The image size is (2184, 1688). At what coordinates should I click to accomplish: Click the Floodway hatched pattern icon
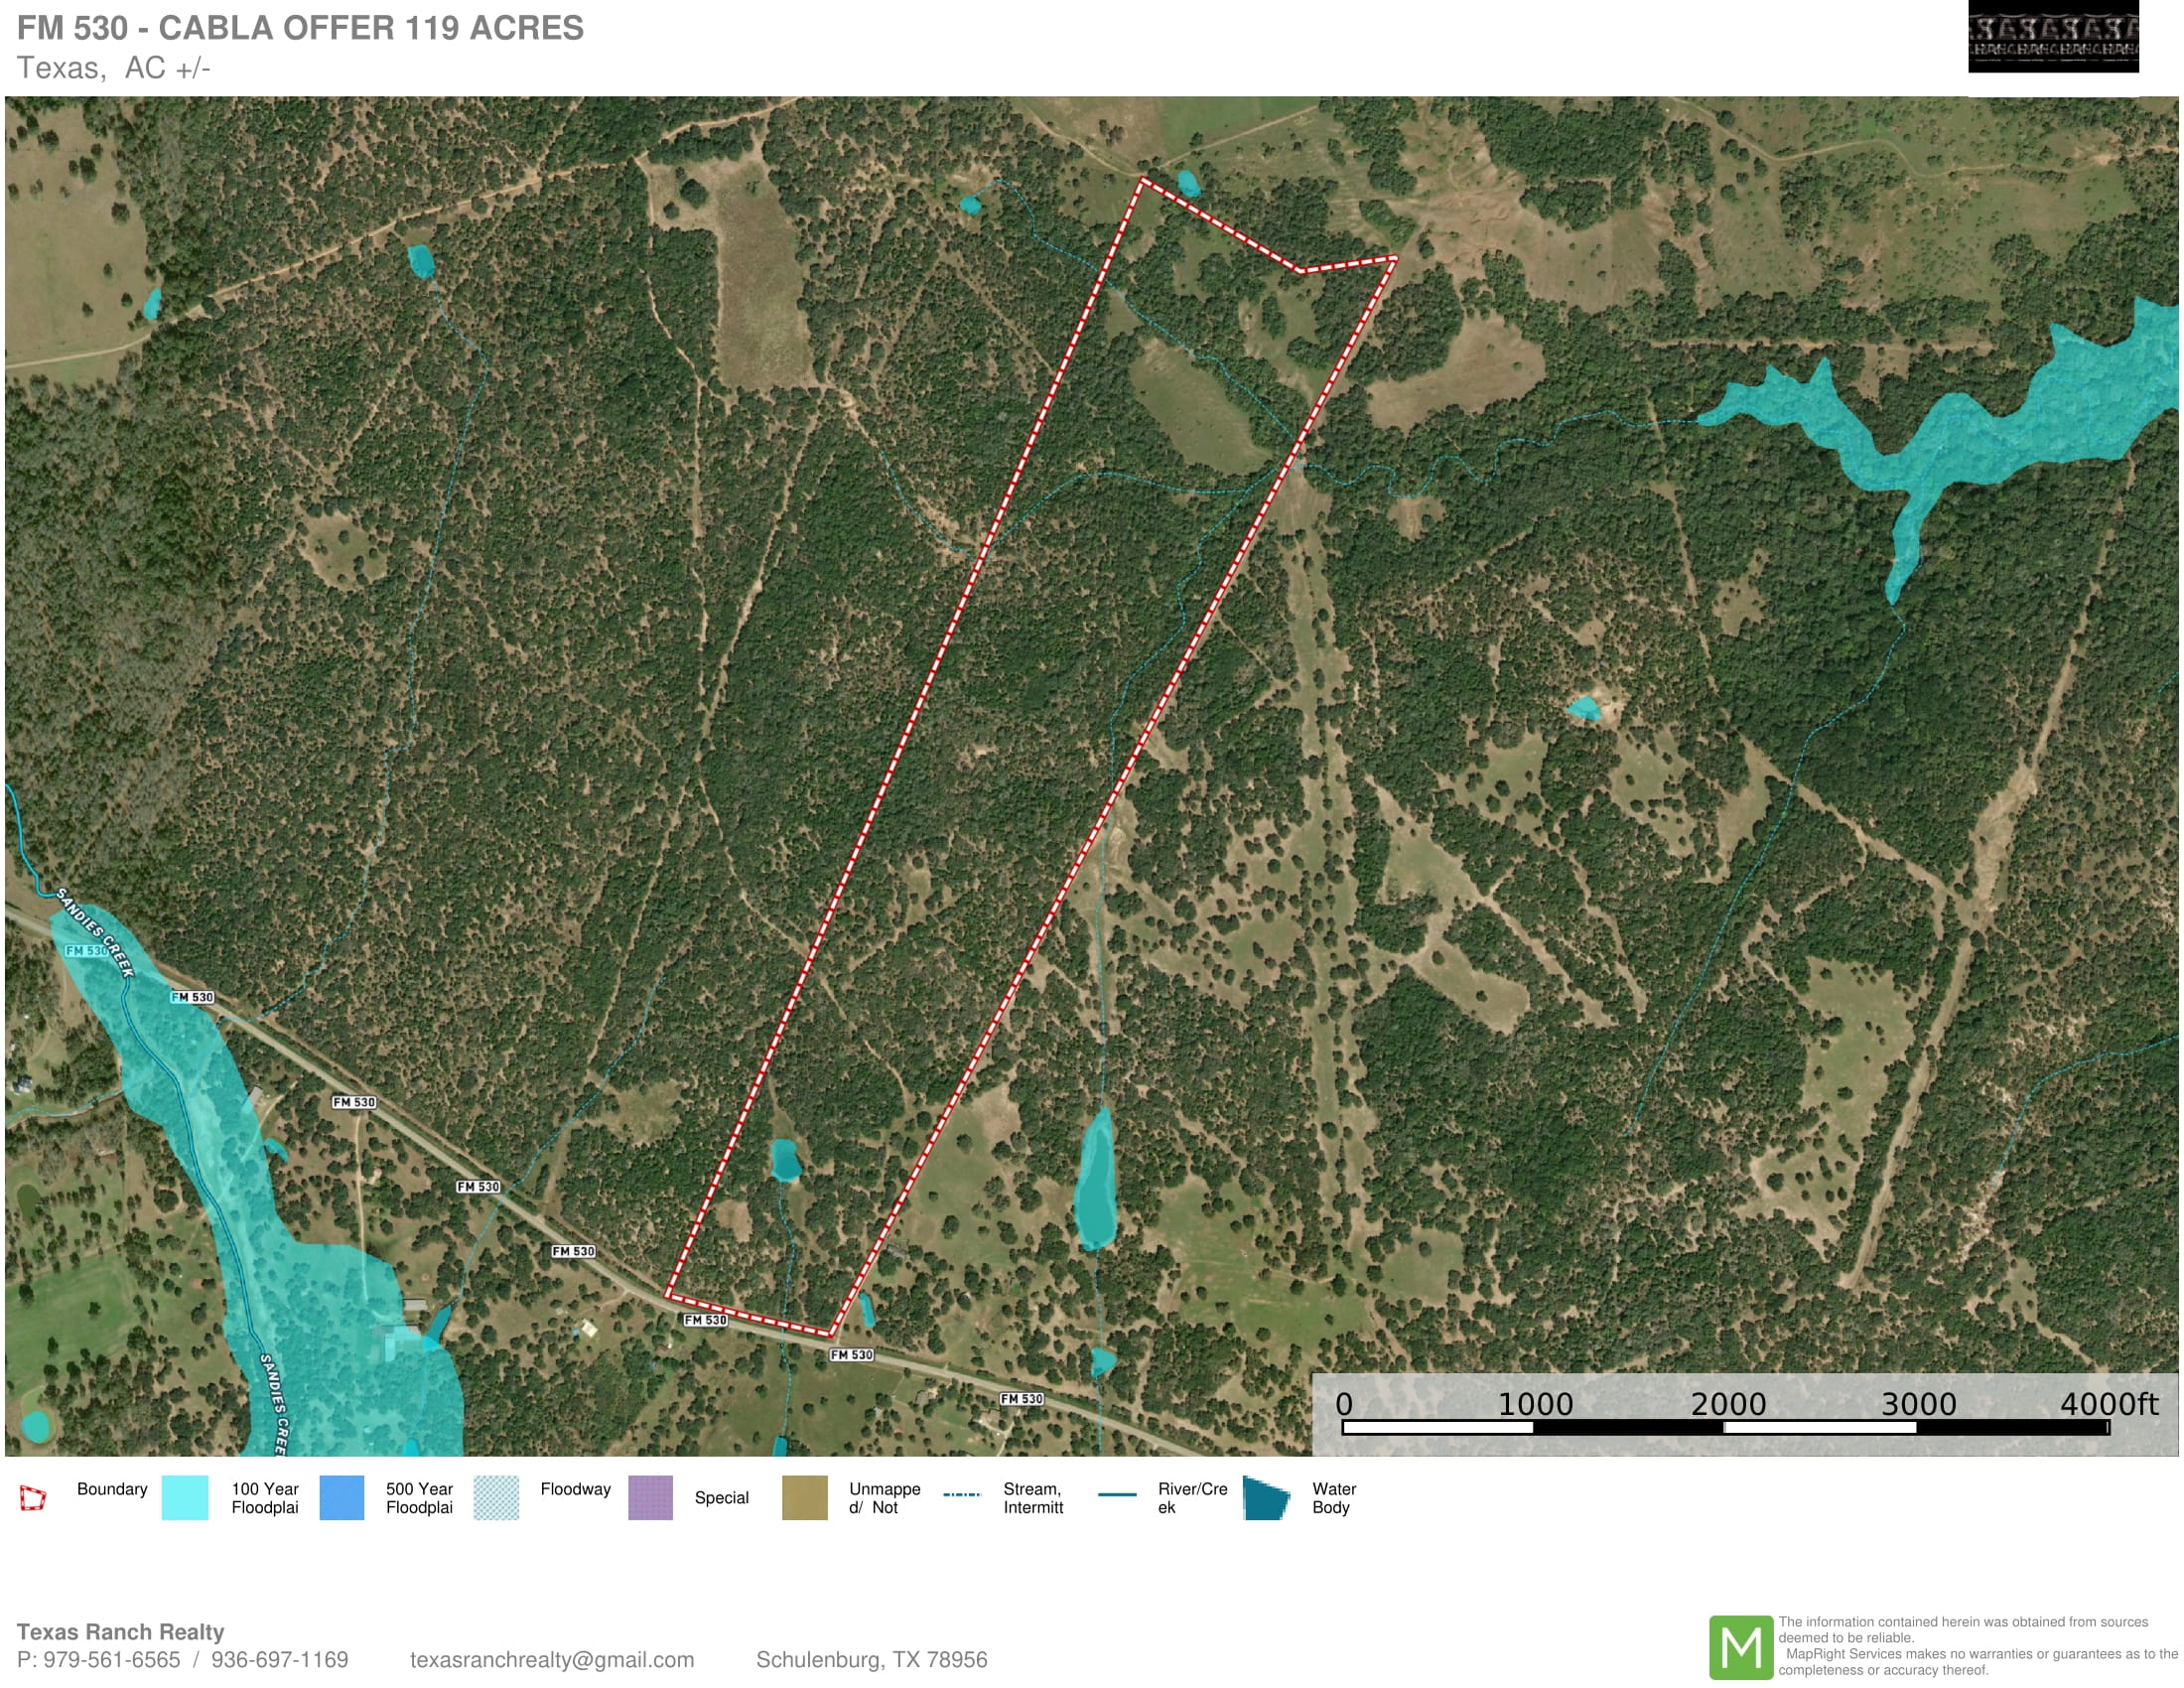pos(496,1498)
